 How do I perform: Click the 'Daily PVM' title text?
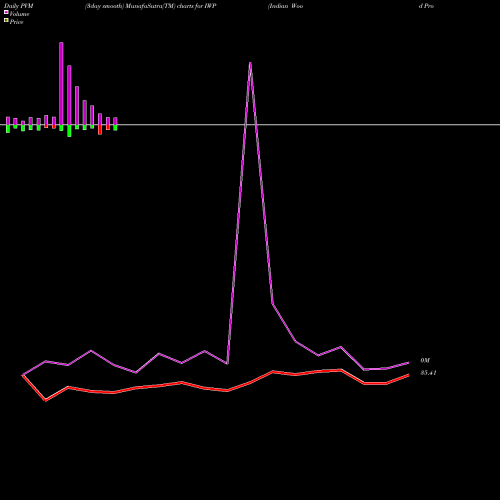pyautogui.click(x=19, y=6)
